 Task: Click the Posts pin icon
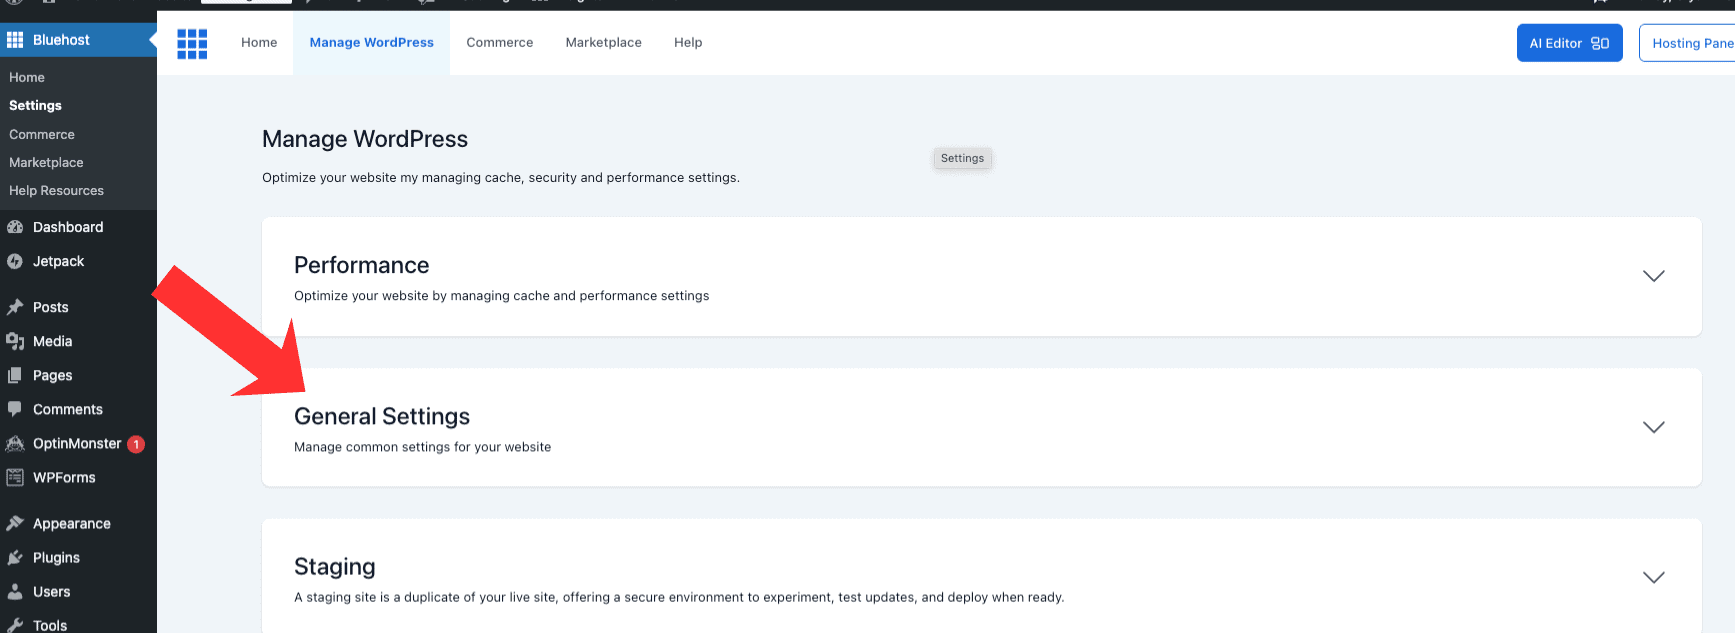[x=15, y=307]
